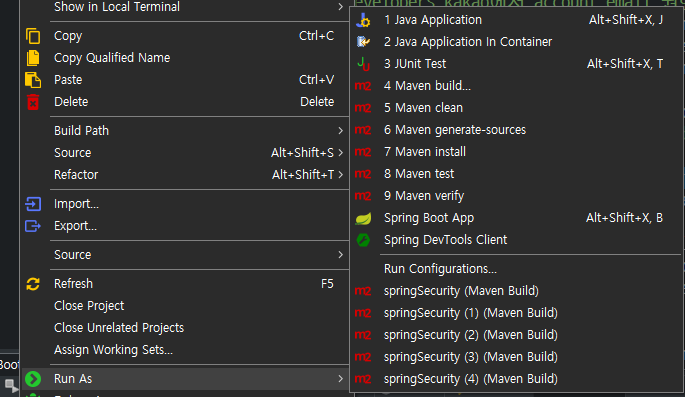Expand the Run As submenu arrow
685x397 pixels.
point(340,379)
